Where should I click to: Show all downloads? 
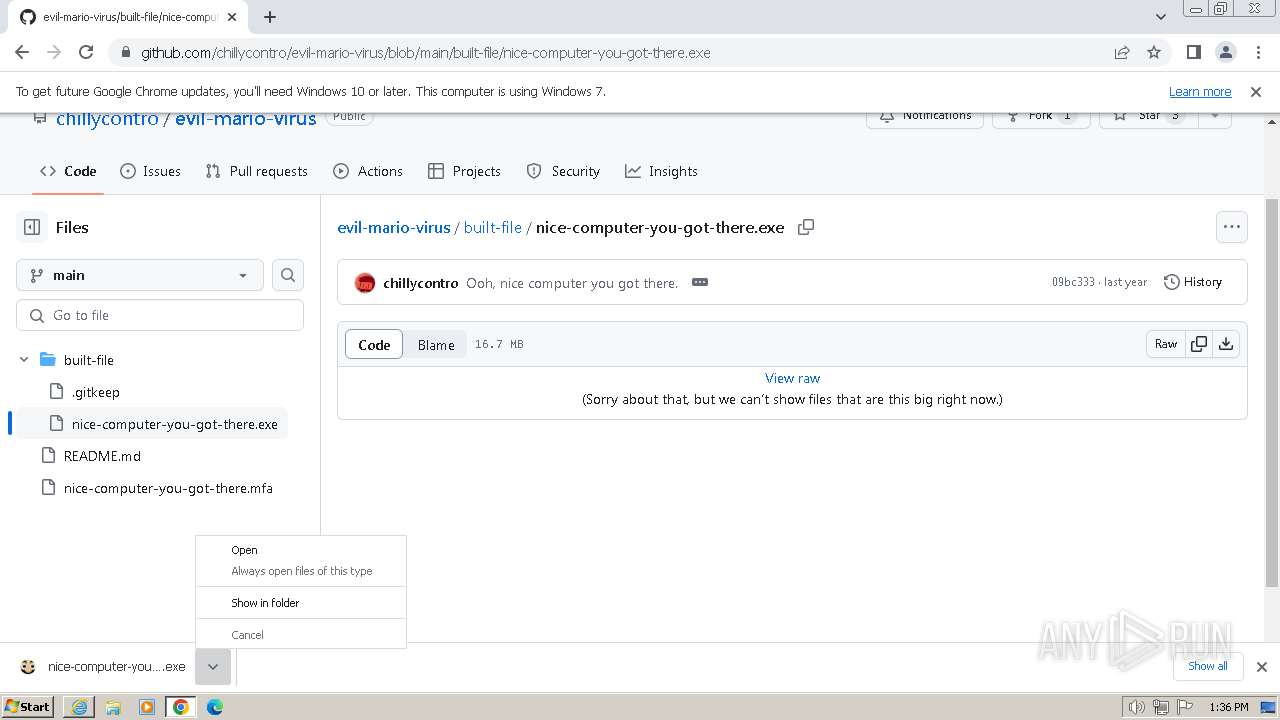click(x=1208, y=666)
